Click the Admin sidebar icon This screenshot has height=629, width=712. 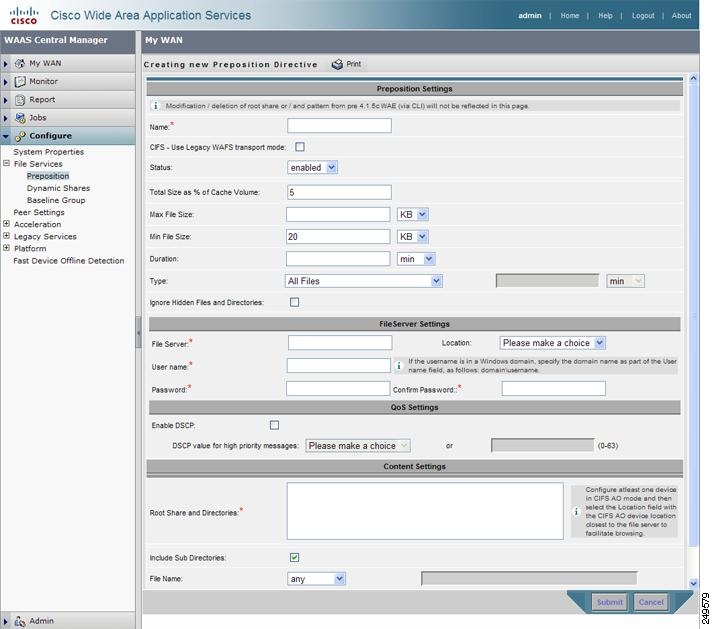(x=20, y=621)
